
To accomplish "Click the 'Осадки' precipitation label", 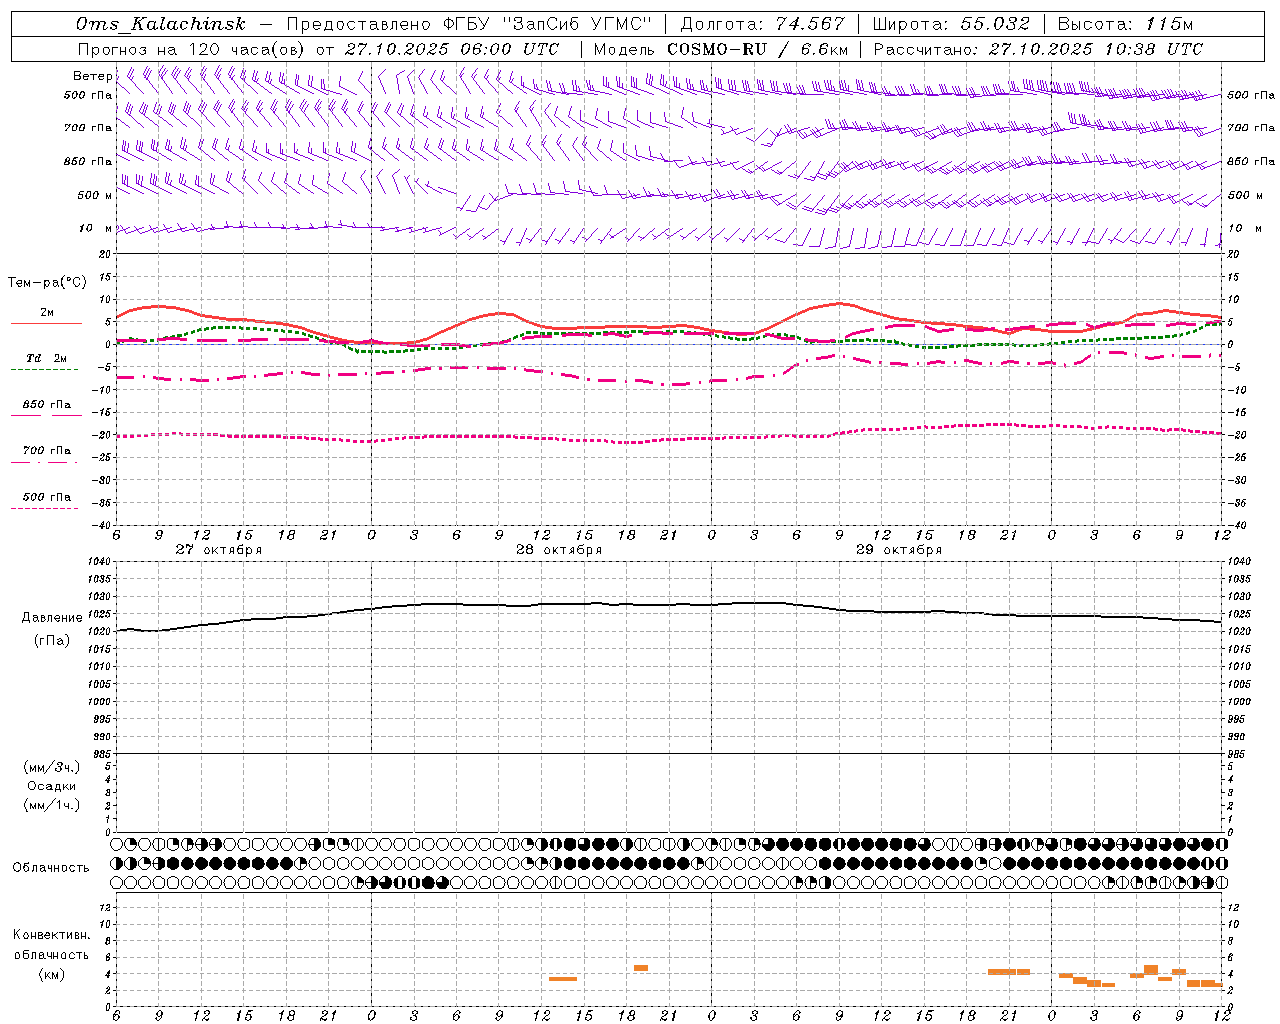I will point(52,786).
